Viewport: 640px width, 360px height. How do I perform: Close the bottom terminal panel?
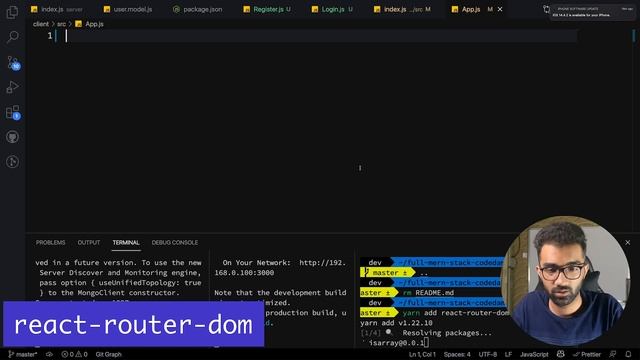[628, 242]
